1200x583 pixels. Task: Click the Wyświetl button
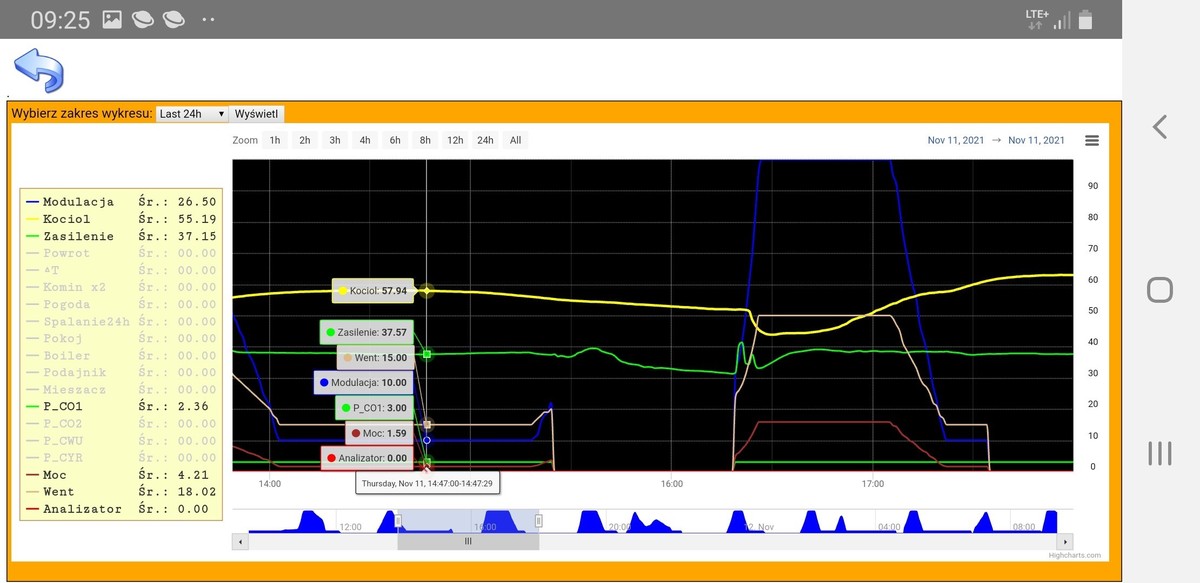pos(258,114)
